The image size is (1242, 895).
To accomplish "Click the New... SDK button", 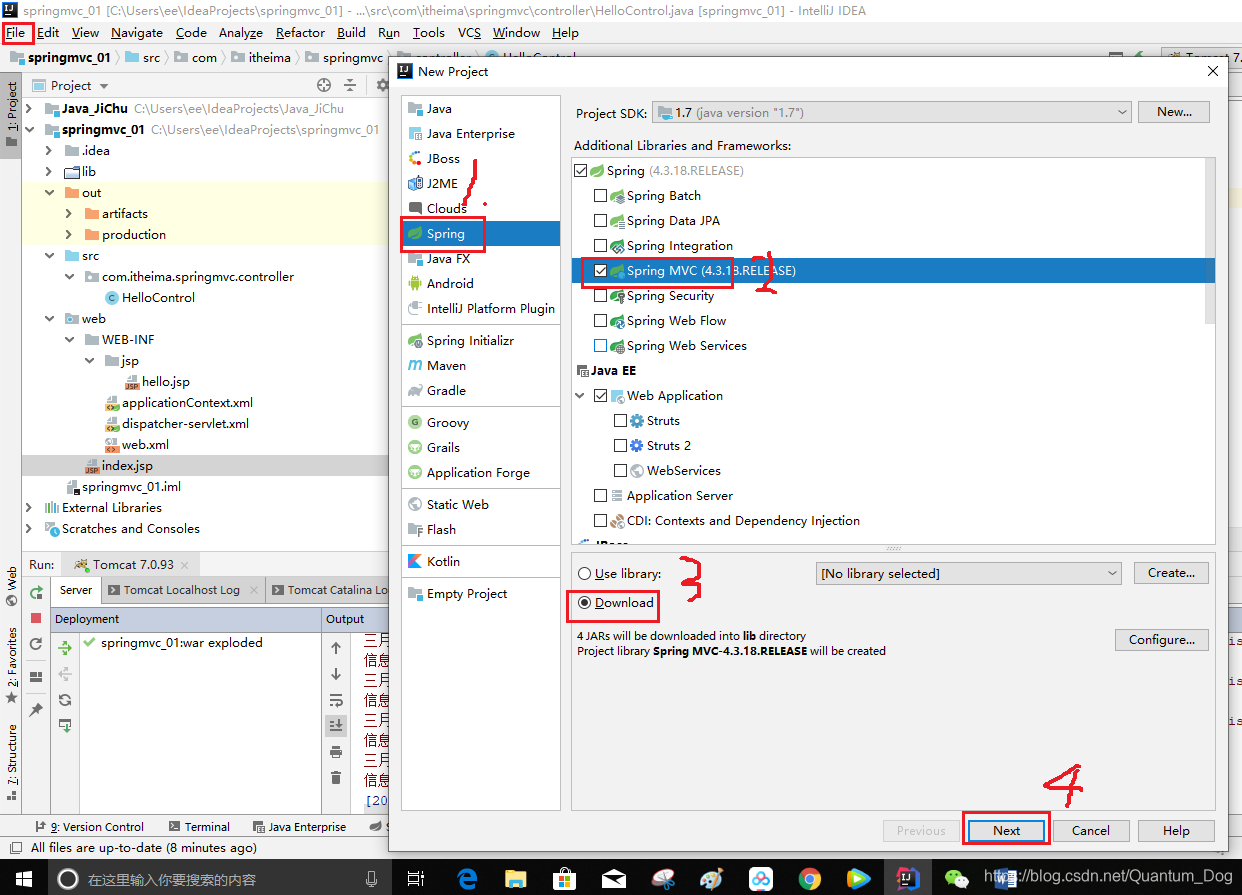I will 1174,112.
